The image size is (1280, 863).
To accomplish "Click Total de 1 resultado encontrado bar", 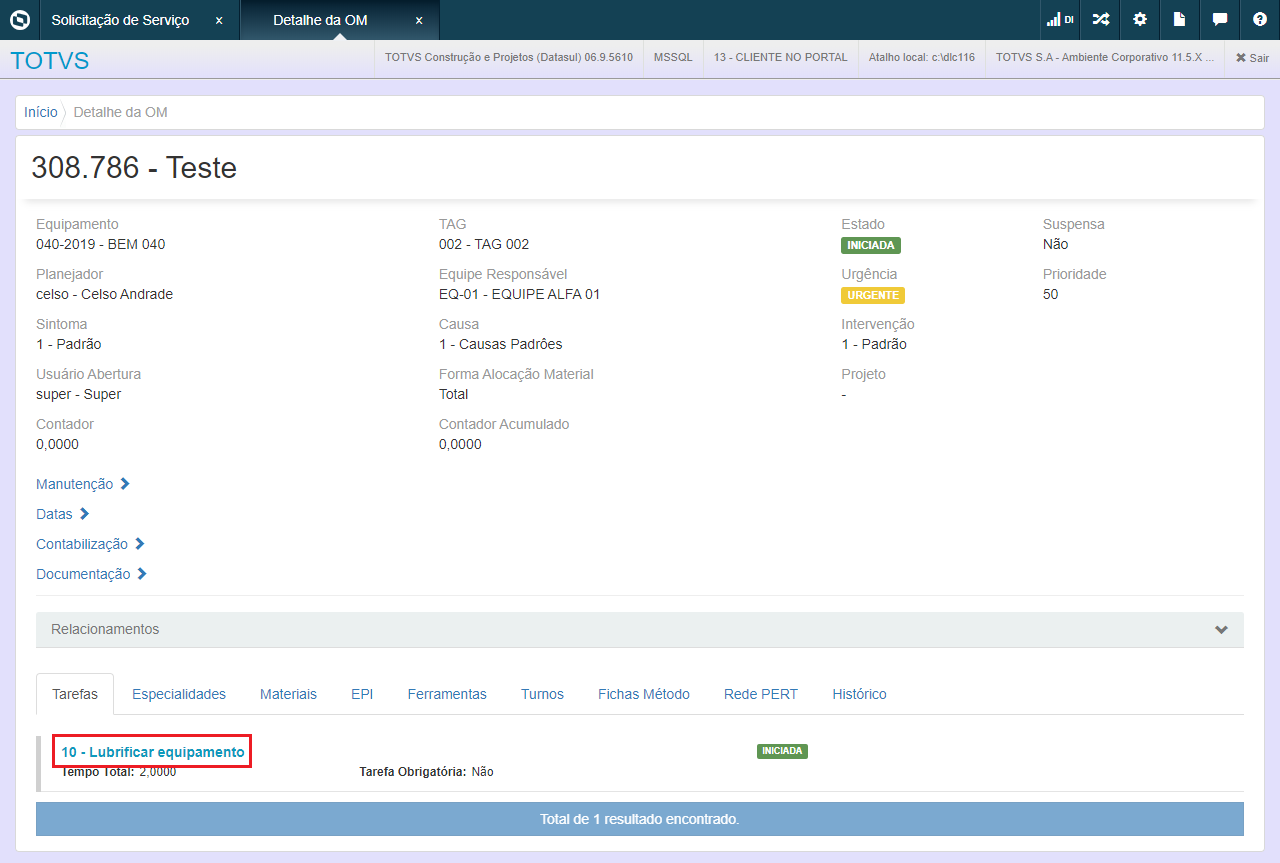I will coord(640,818).
